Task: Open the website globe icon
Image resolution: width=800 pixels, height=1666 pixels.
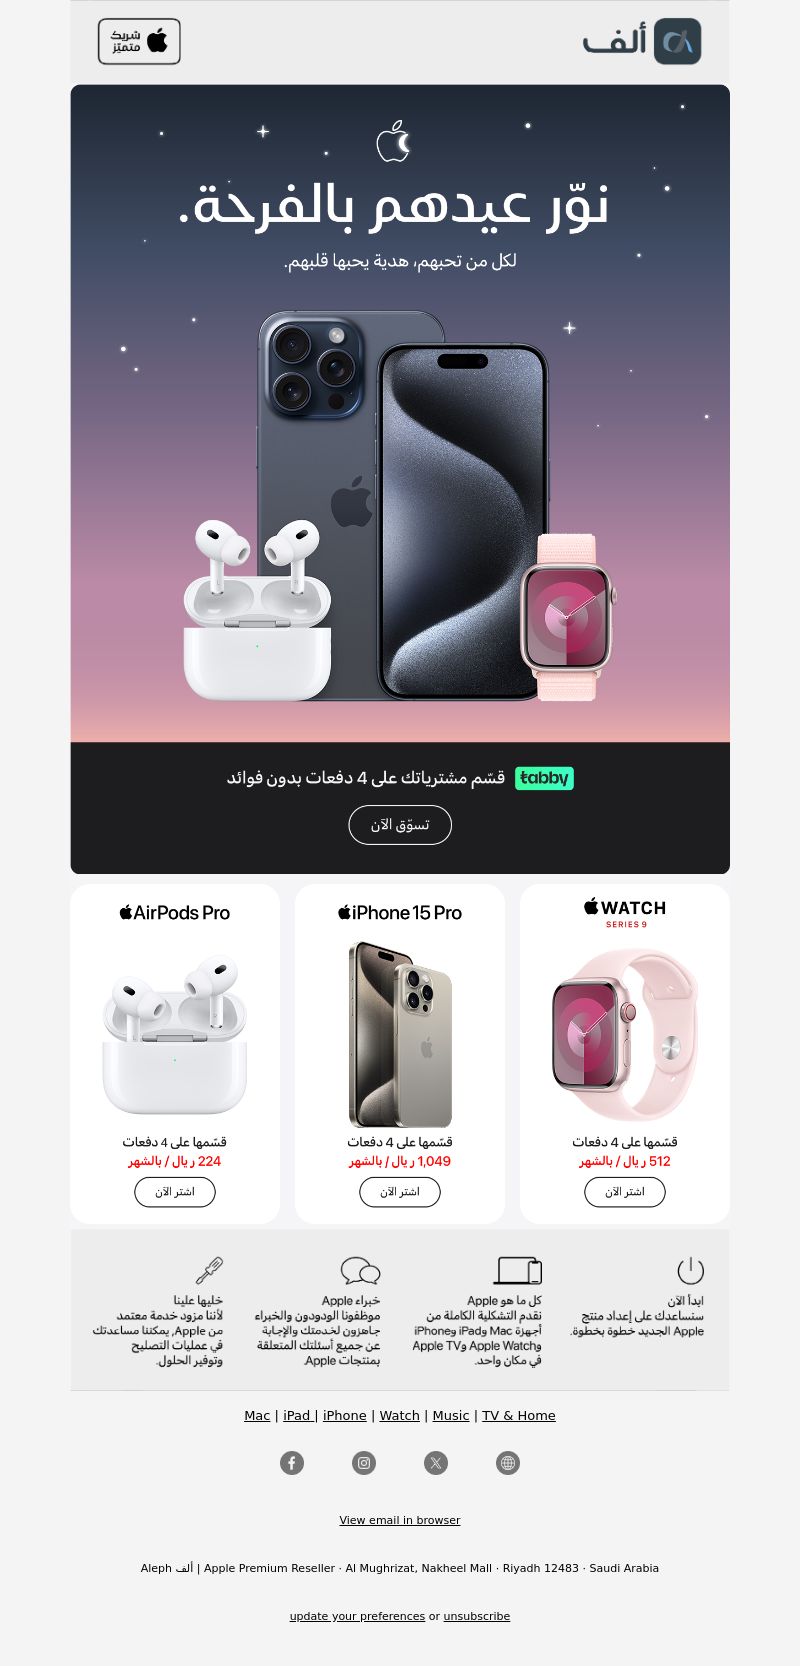Action: coord(508,1463)
